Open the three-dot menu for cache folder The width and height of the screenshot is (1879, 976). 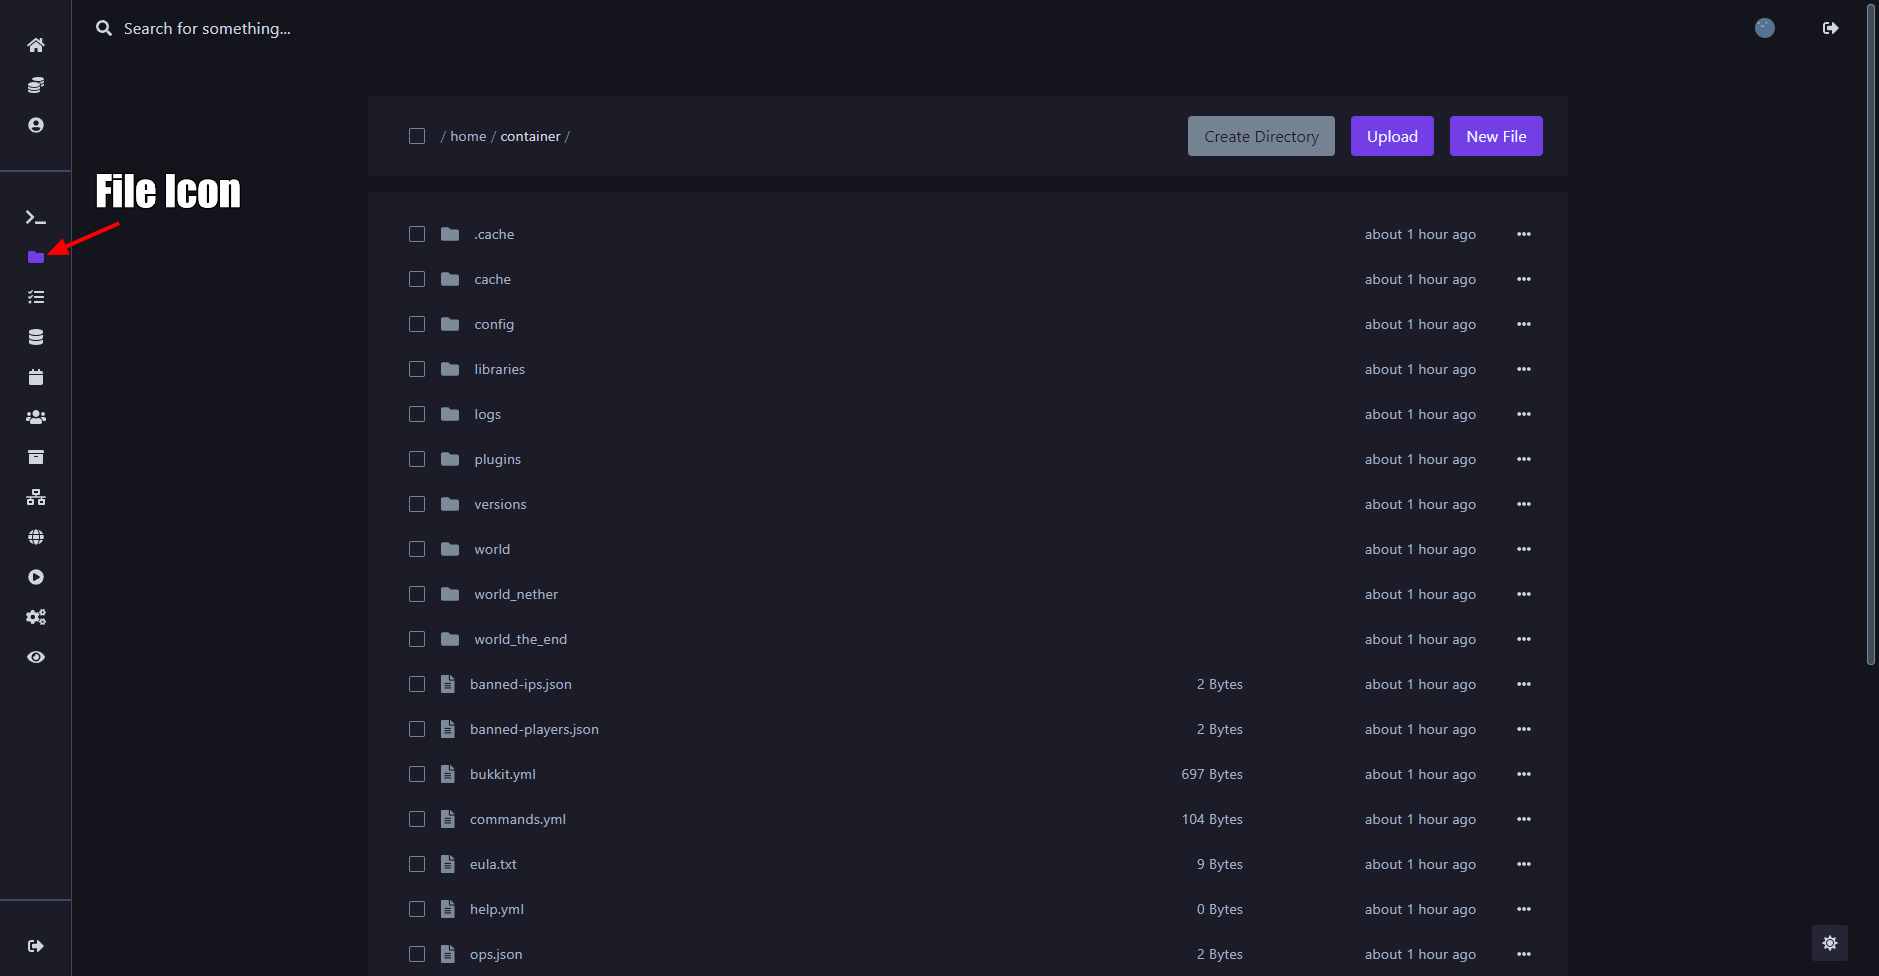tap(1524, 279)
